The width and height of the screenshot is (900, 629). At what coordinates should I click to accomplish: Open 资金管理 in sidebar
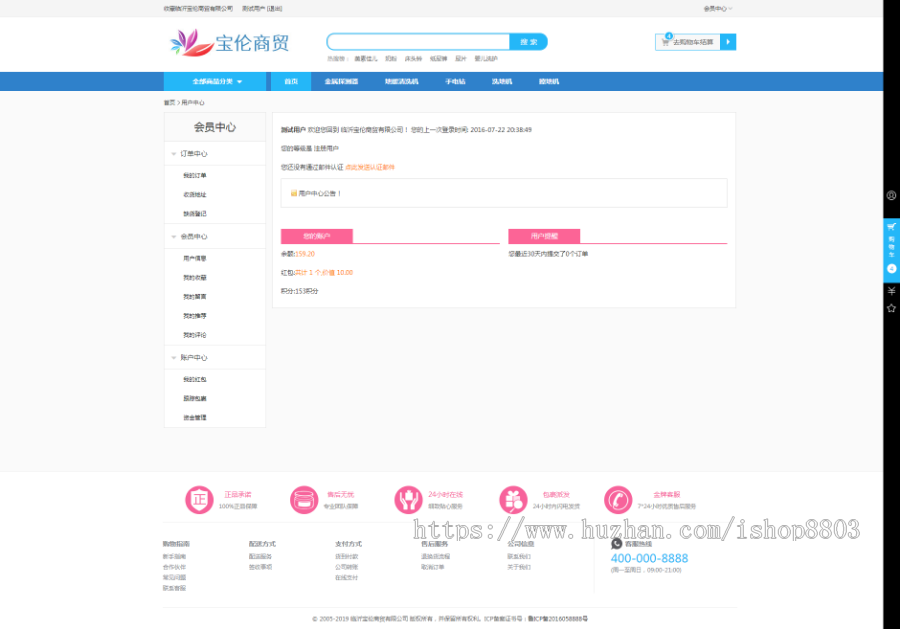(x=195, y=418)
